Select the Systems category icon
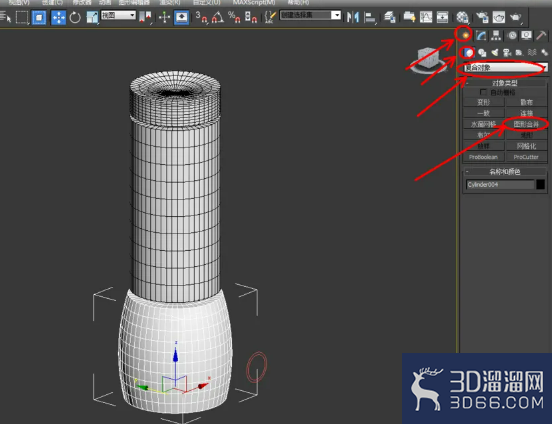This screenshot has width=552, height=424. 544,52
